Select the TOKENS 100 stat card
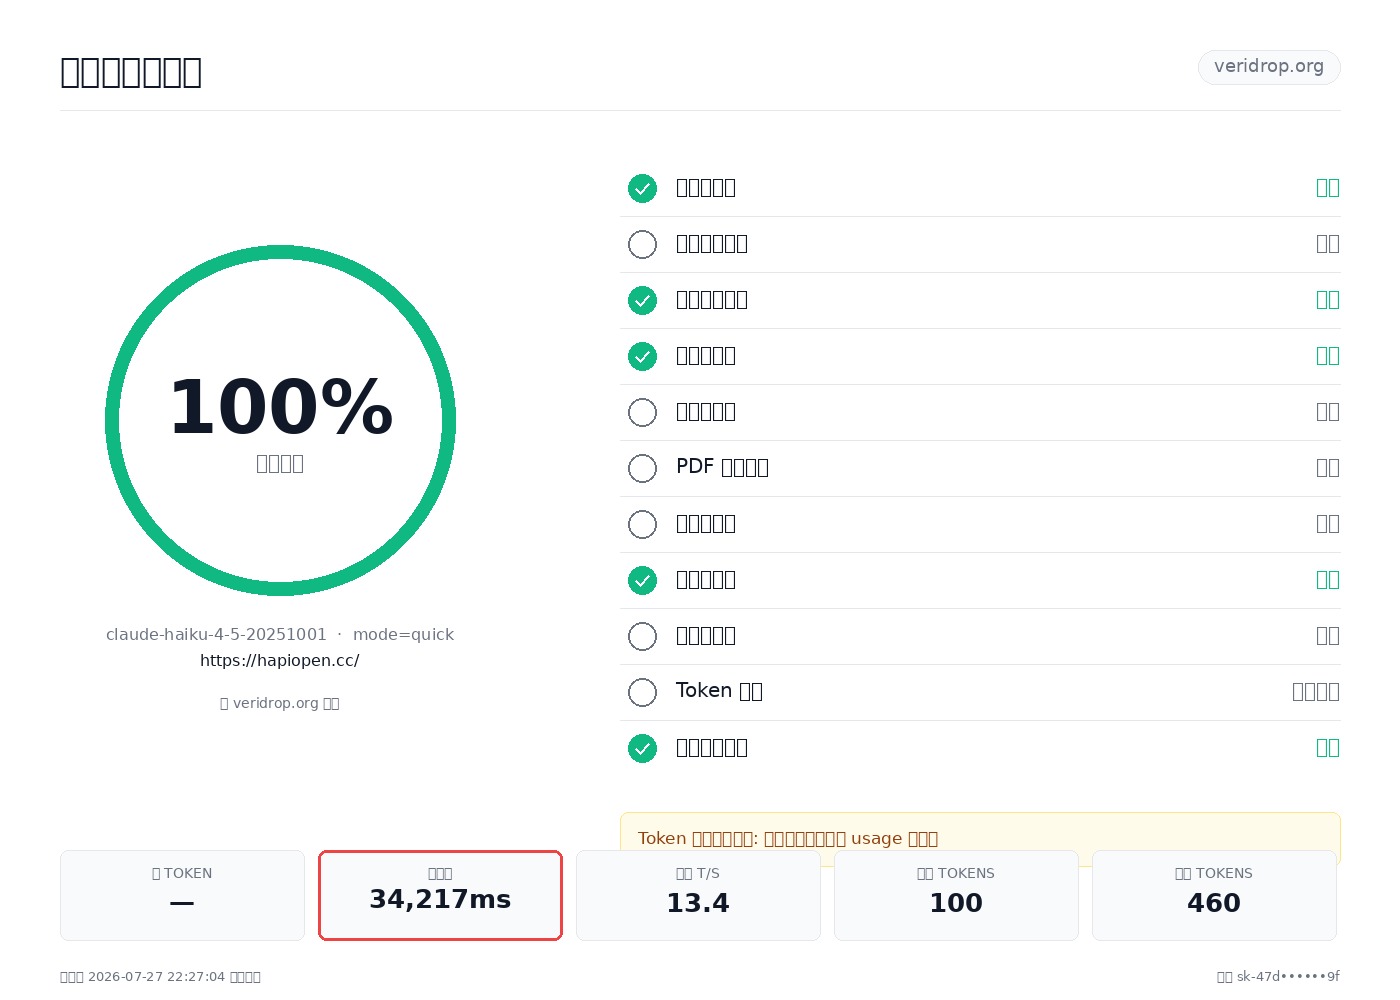 (956, 895)
